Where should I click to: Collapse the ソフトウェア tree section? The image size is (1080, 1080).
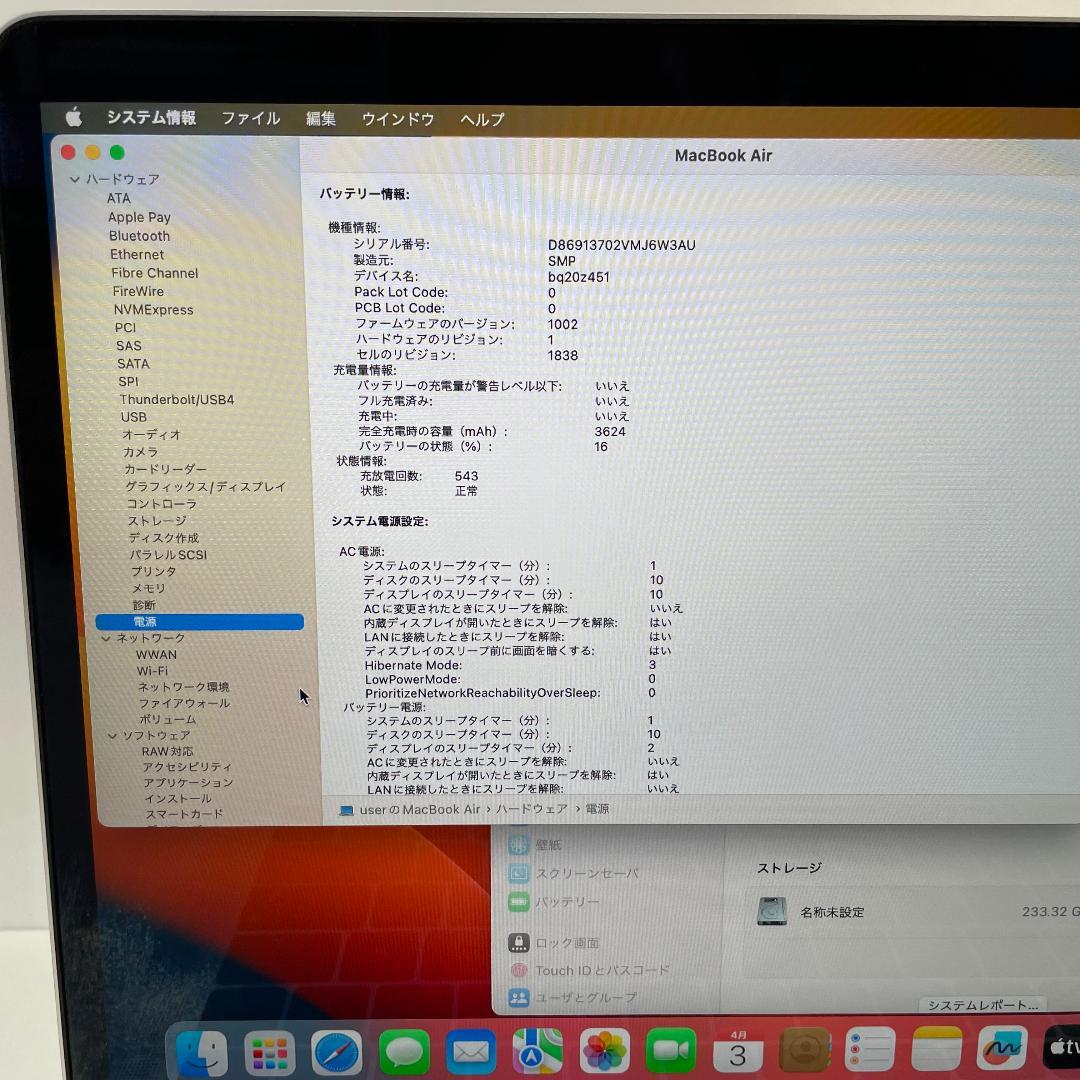[112, 735]
